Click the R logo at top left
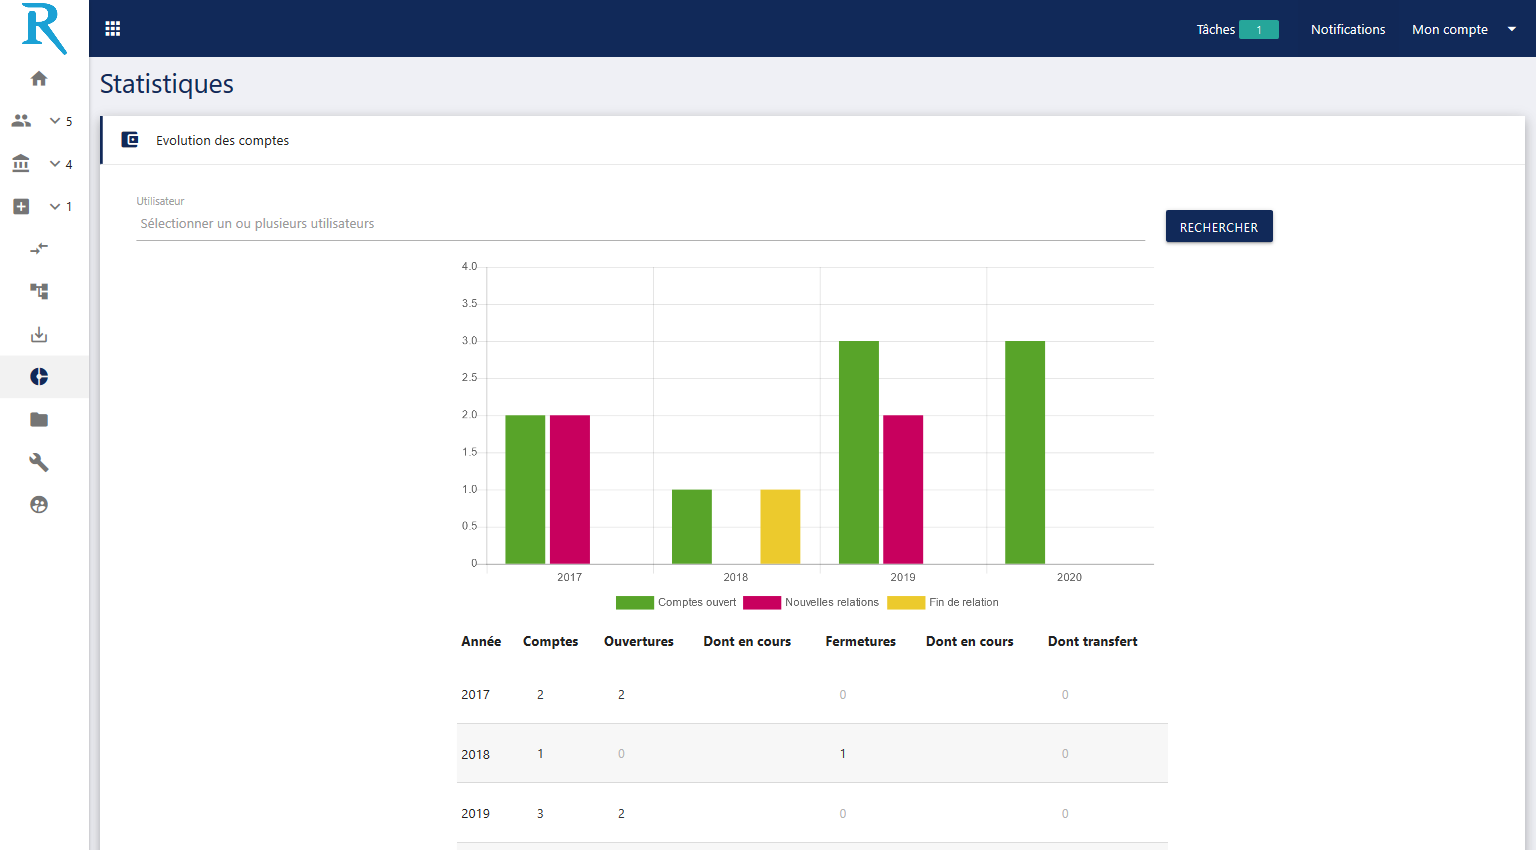 coord(44,28)
